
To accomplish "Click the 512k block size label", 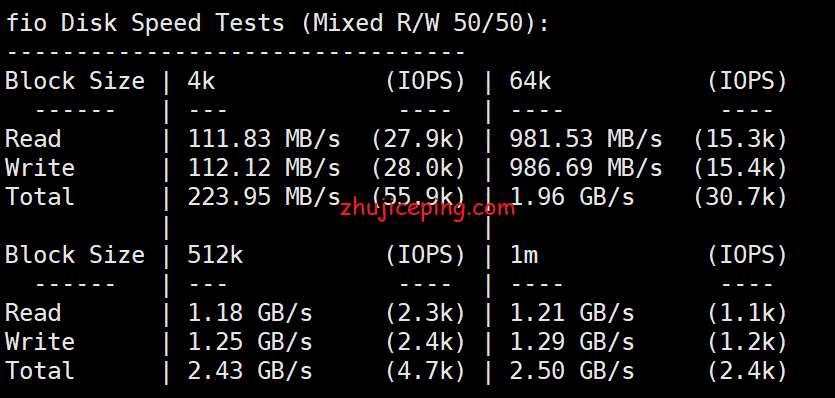I will pos(215,255).
